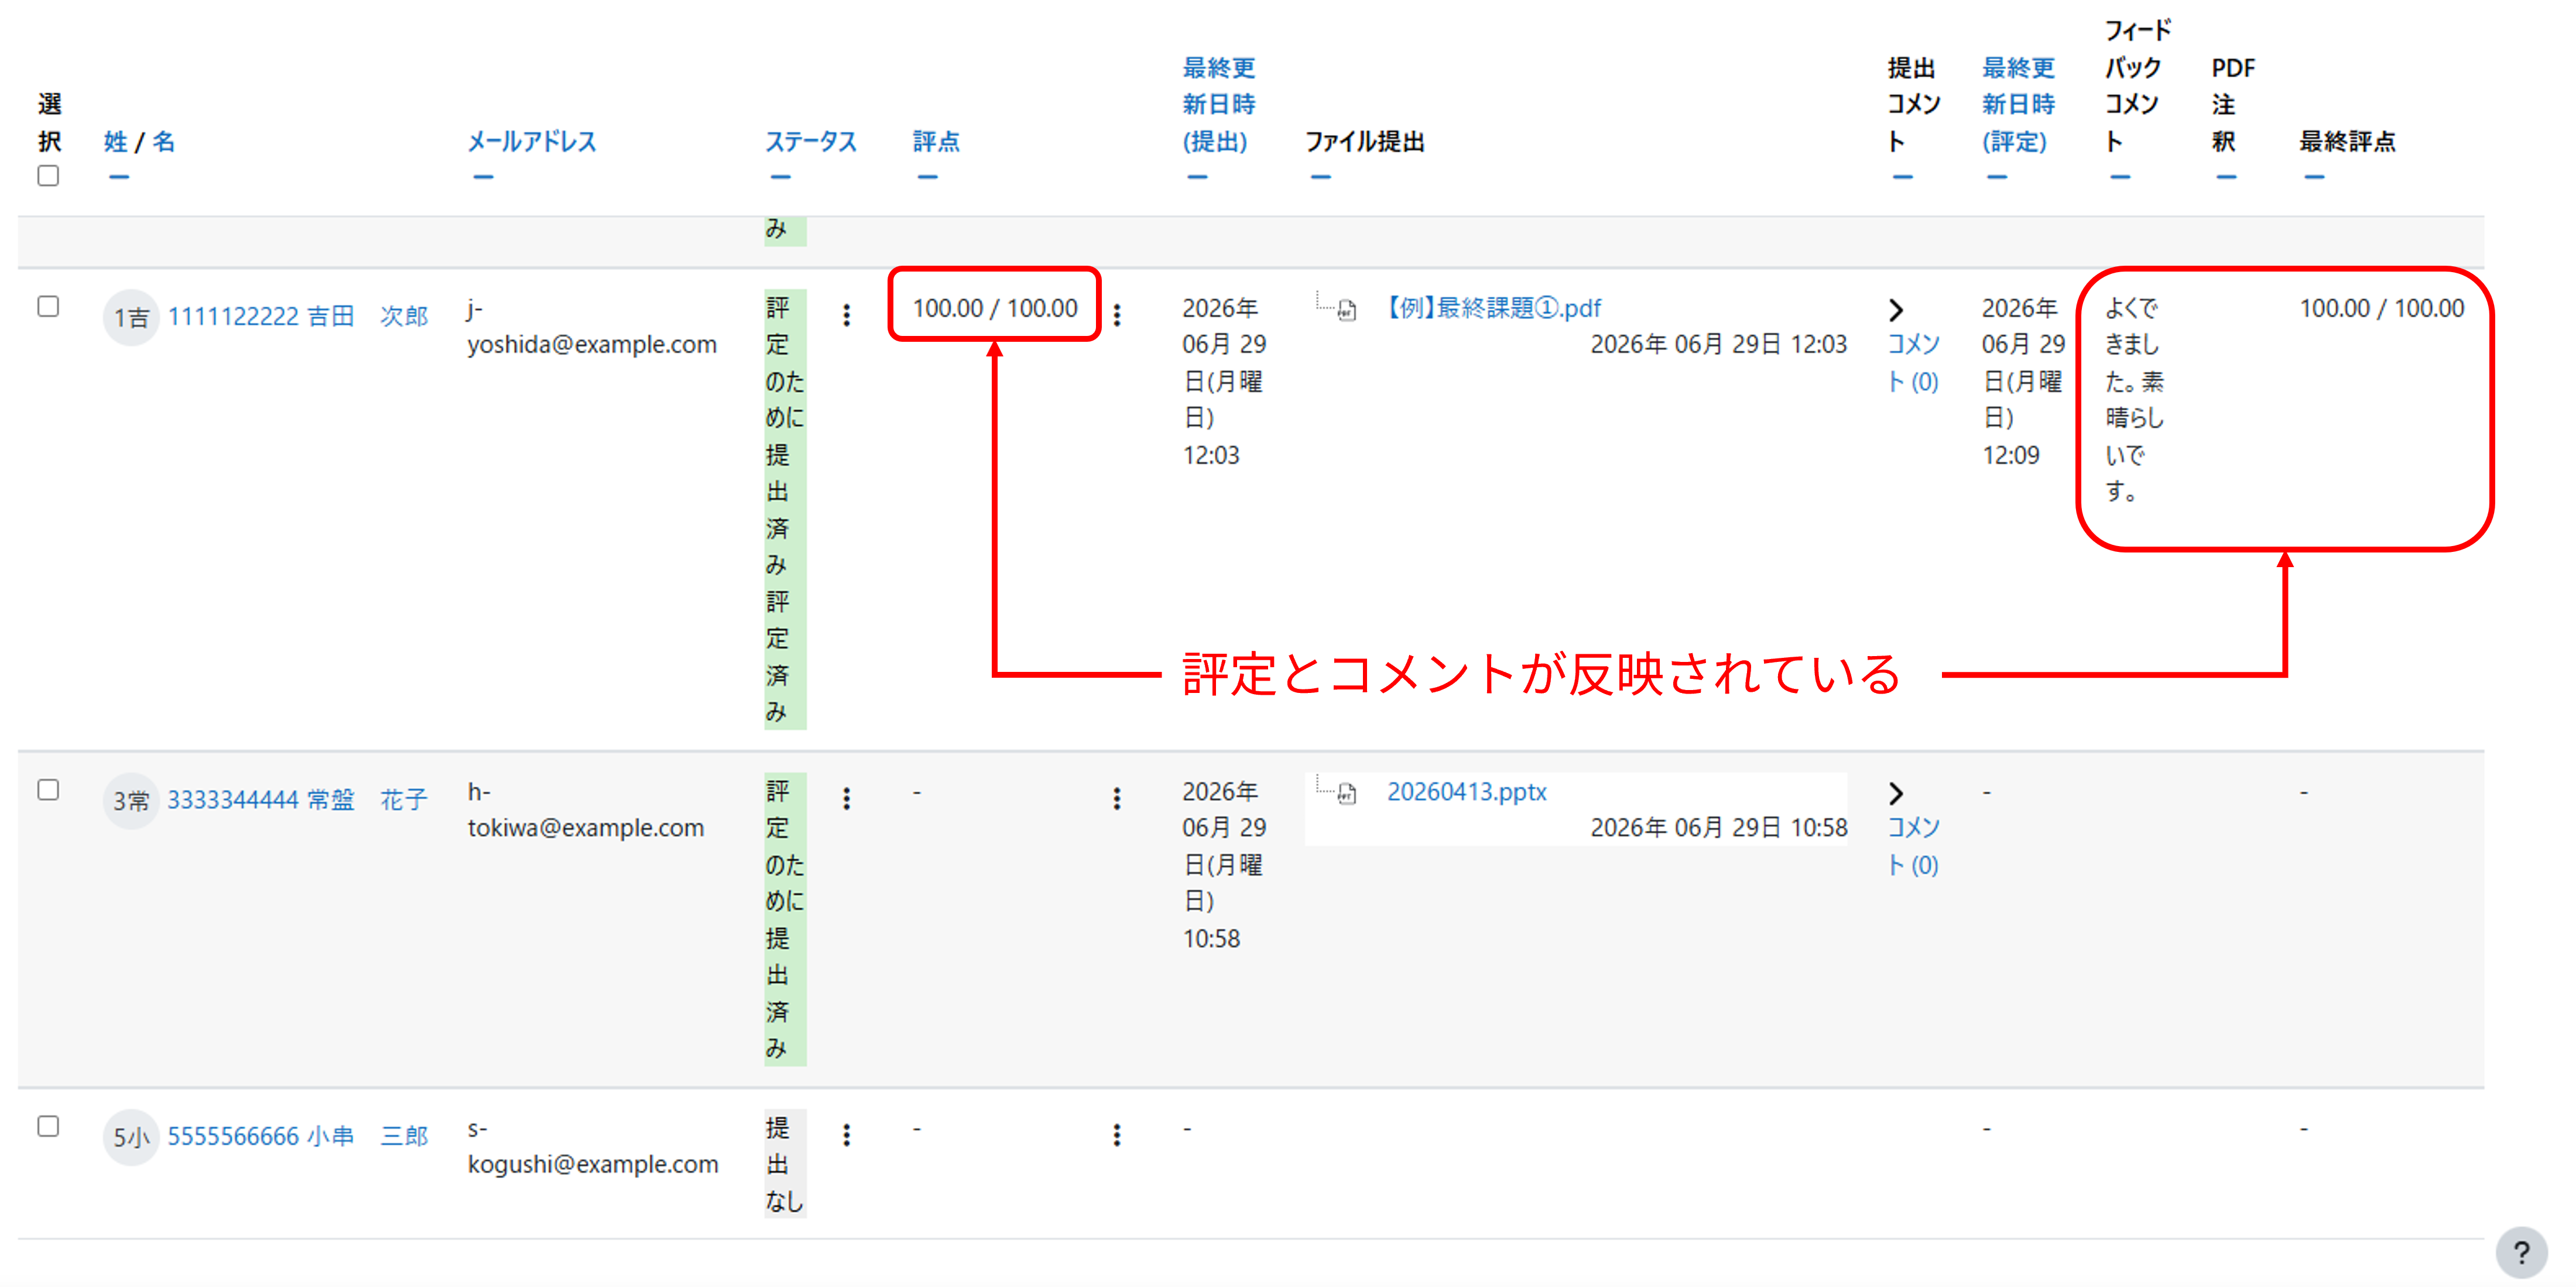The height and width of the screenshot is (1287, 2576).
Task: Click the file timestamp 2026年 06月 29日 12:03
Action: tap(1718, 344)
